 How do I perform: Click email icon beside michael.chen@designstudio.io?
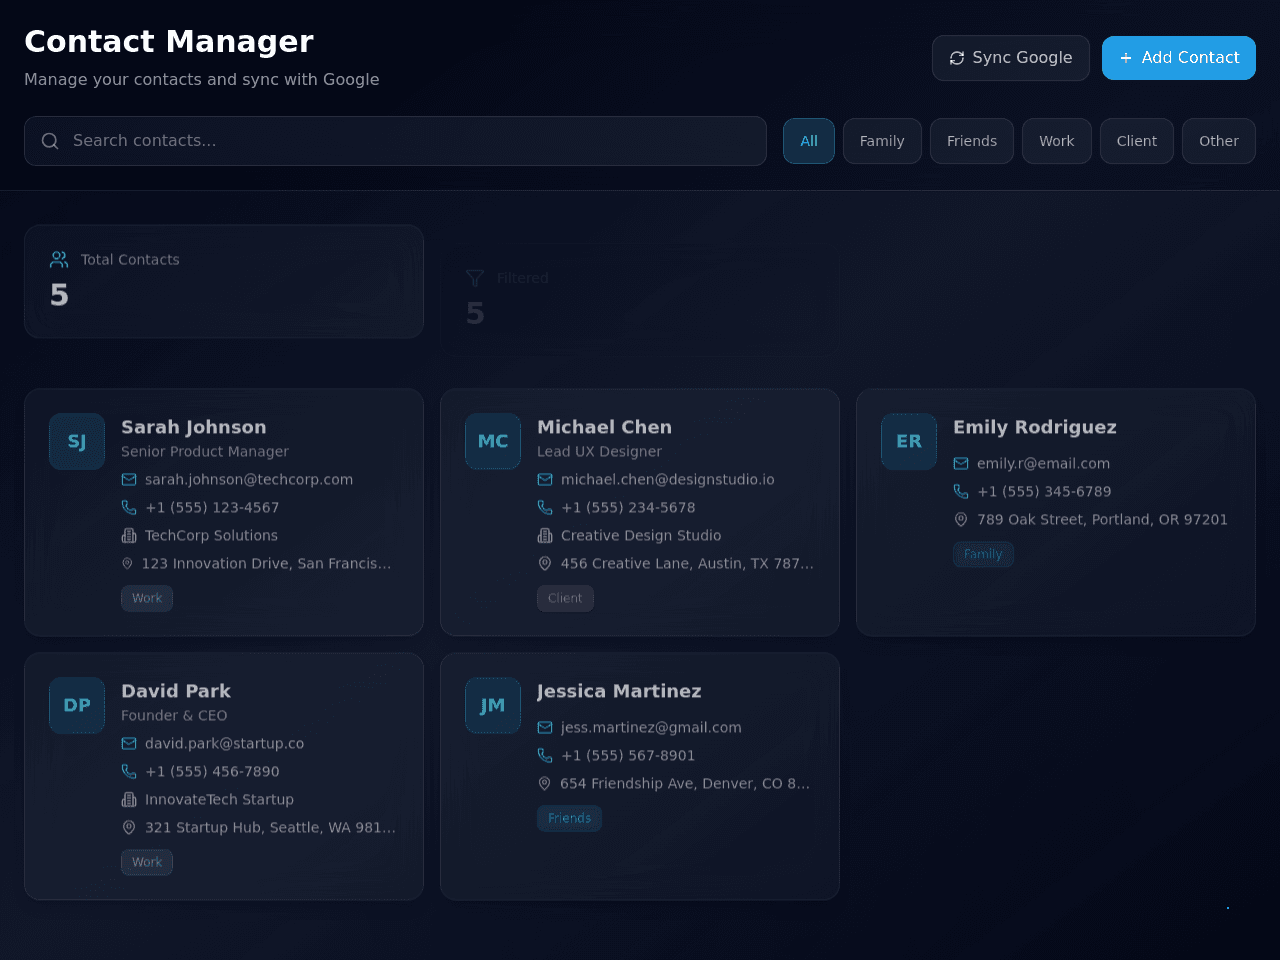click(x=545, y=480)
